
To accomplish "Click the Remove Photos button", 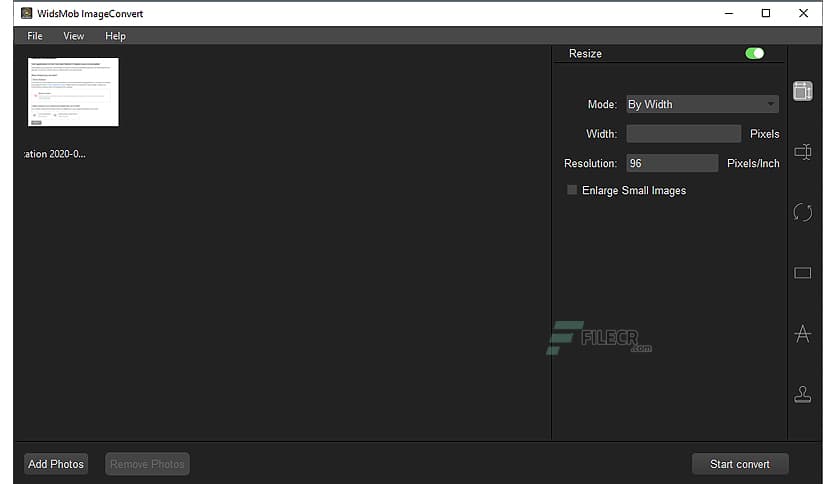I will click(x=147, y=464).
